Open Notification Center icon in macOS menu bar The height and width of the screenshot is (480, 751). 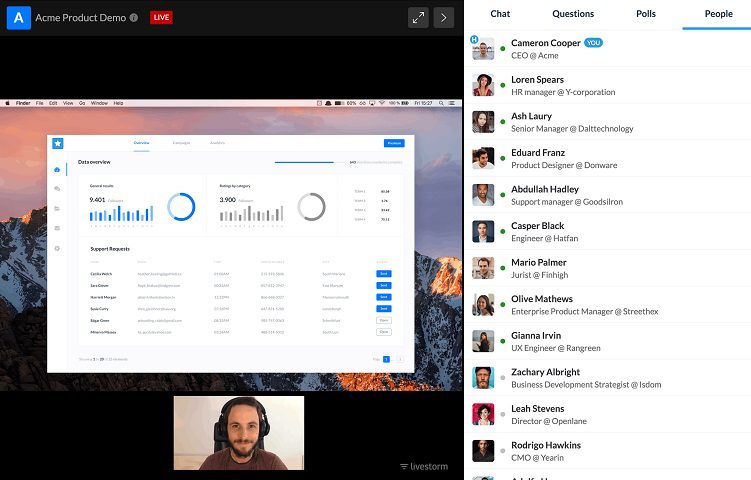[x=452, y=103]
